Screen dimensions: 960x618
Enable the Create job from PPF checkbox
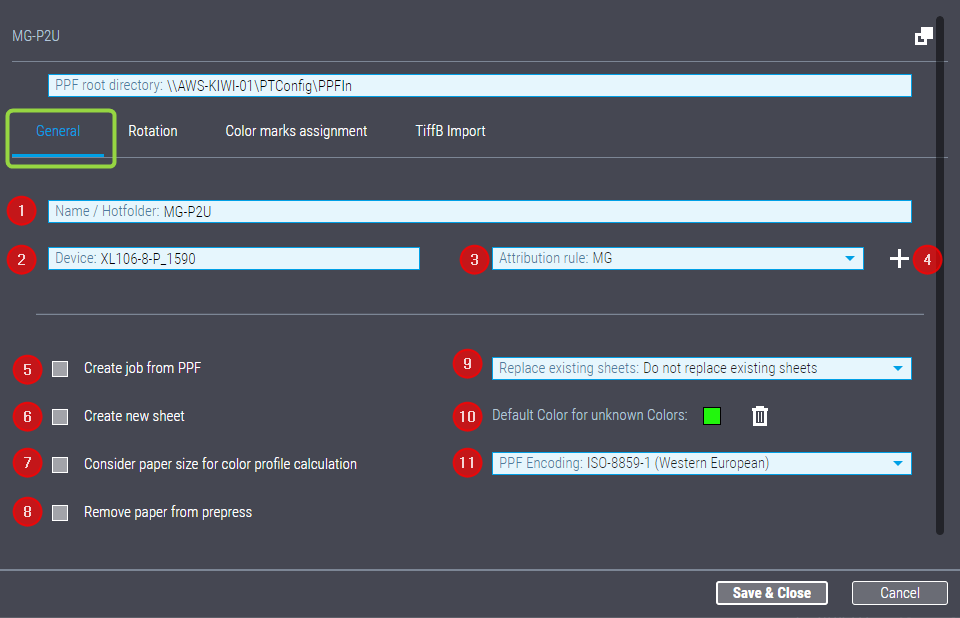click(59, 368)
